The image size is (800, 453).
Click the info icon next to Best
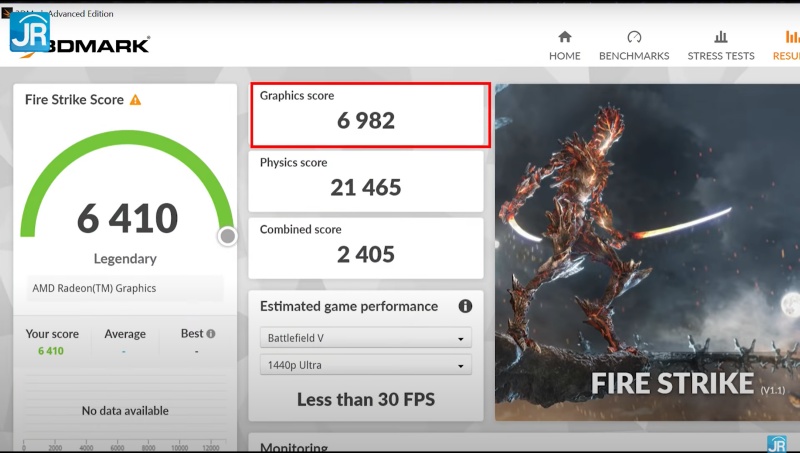click(211, 334)
